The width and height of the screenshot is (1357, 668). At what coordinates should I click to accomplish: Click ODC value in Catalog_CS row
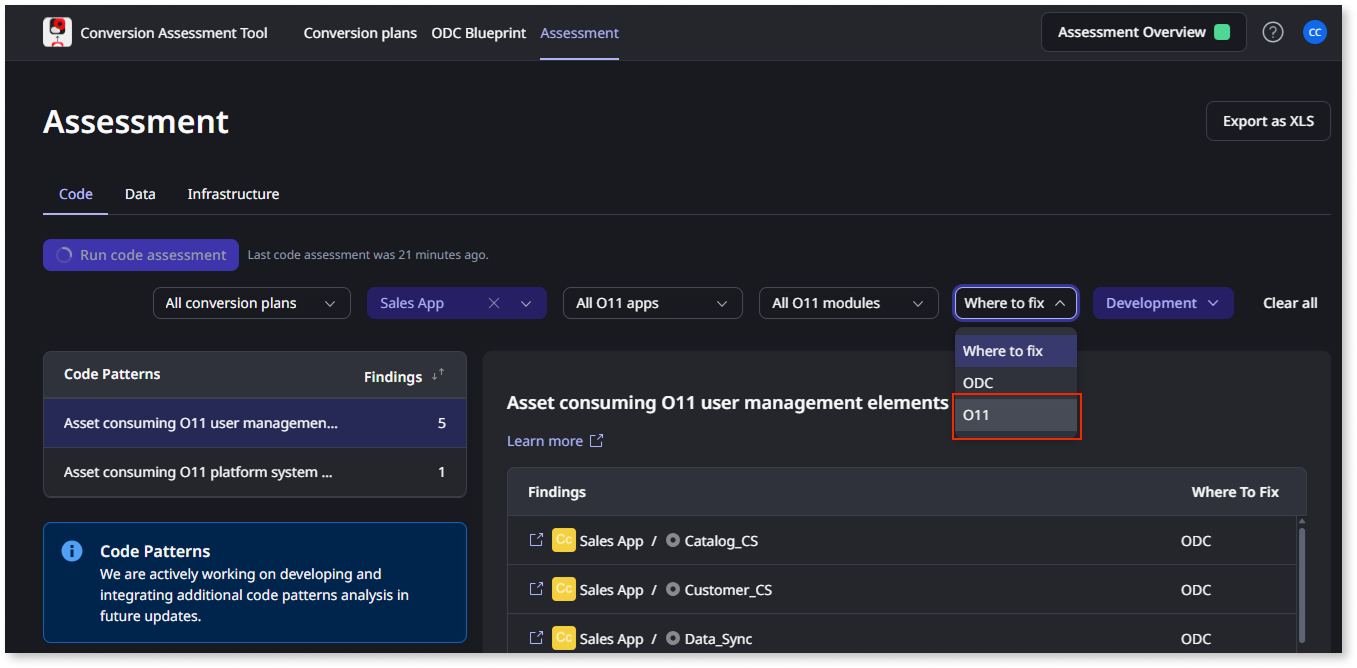click(x=1196, y=541)
